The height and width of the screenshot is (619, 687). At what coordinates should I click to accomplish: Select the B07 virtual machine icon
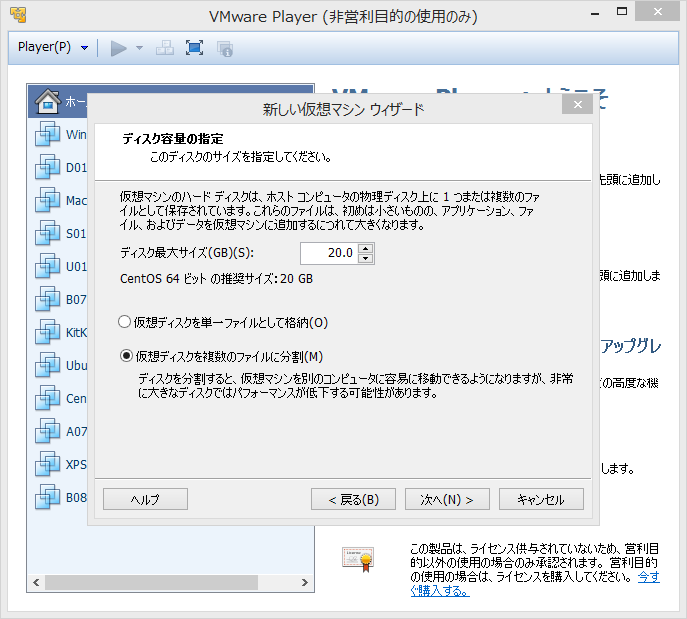coord(47,299)
